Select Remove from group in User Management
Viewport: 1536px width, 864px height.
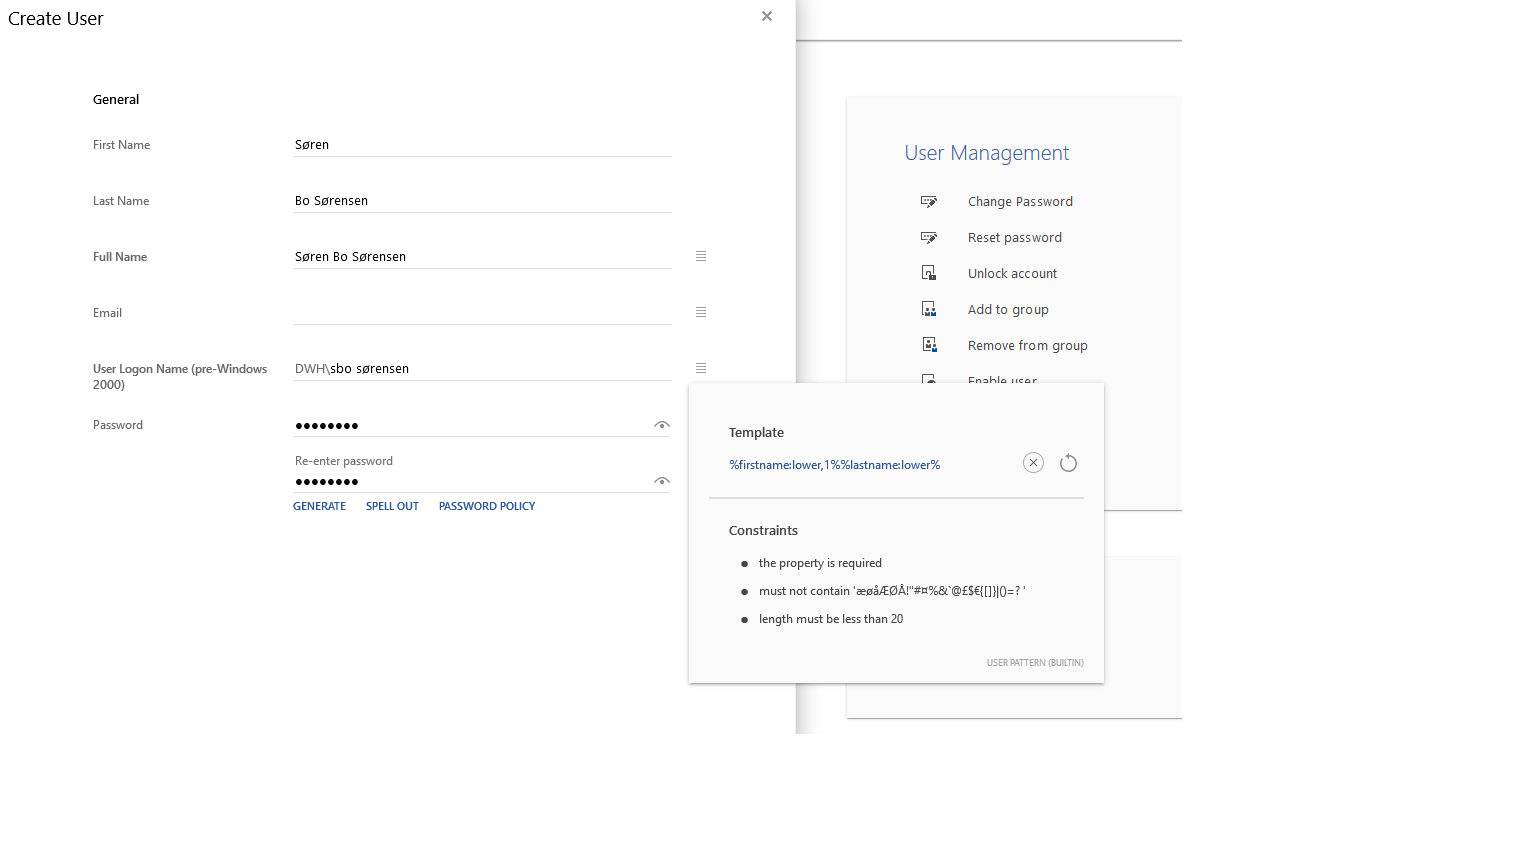click(1027, 345)
